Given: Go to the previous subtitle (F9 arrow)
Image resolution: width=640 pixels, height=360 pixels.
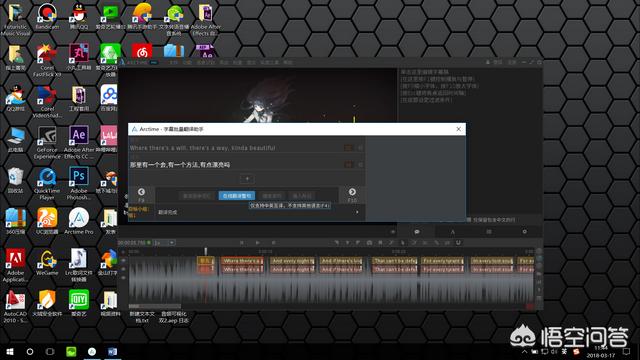Looking at the screenshot, I should coord(141,192).
